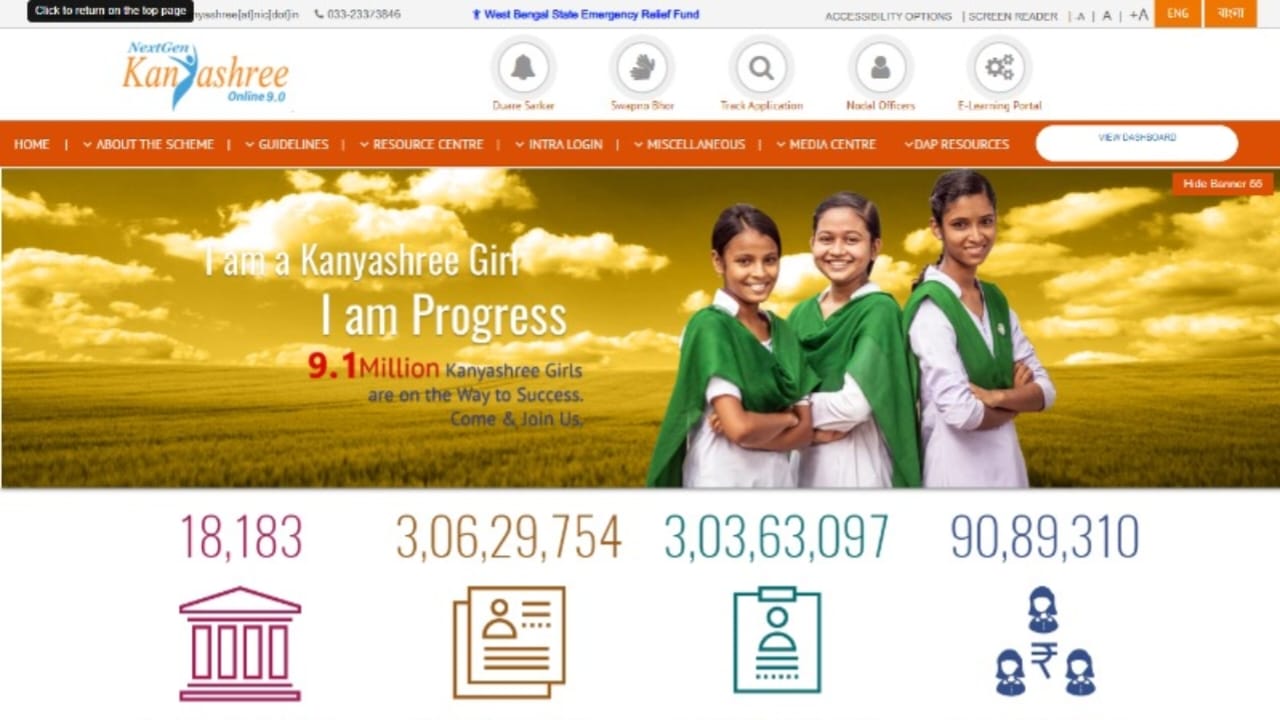1280x720 pixels.
Task: Expand the DAP Resources dropdown
Action: point(956,144)
